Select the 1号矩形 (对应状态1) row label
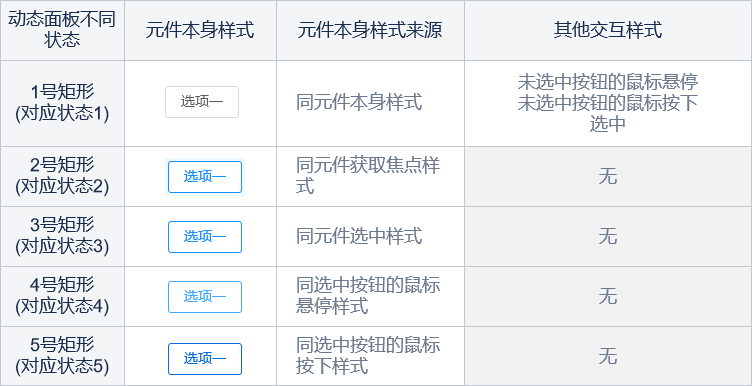Viewport: 752px width, 386px height. pos(62,103)
